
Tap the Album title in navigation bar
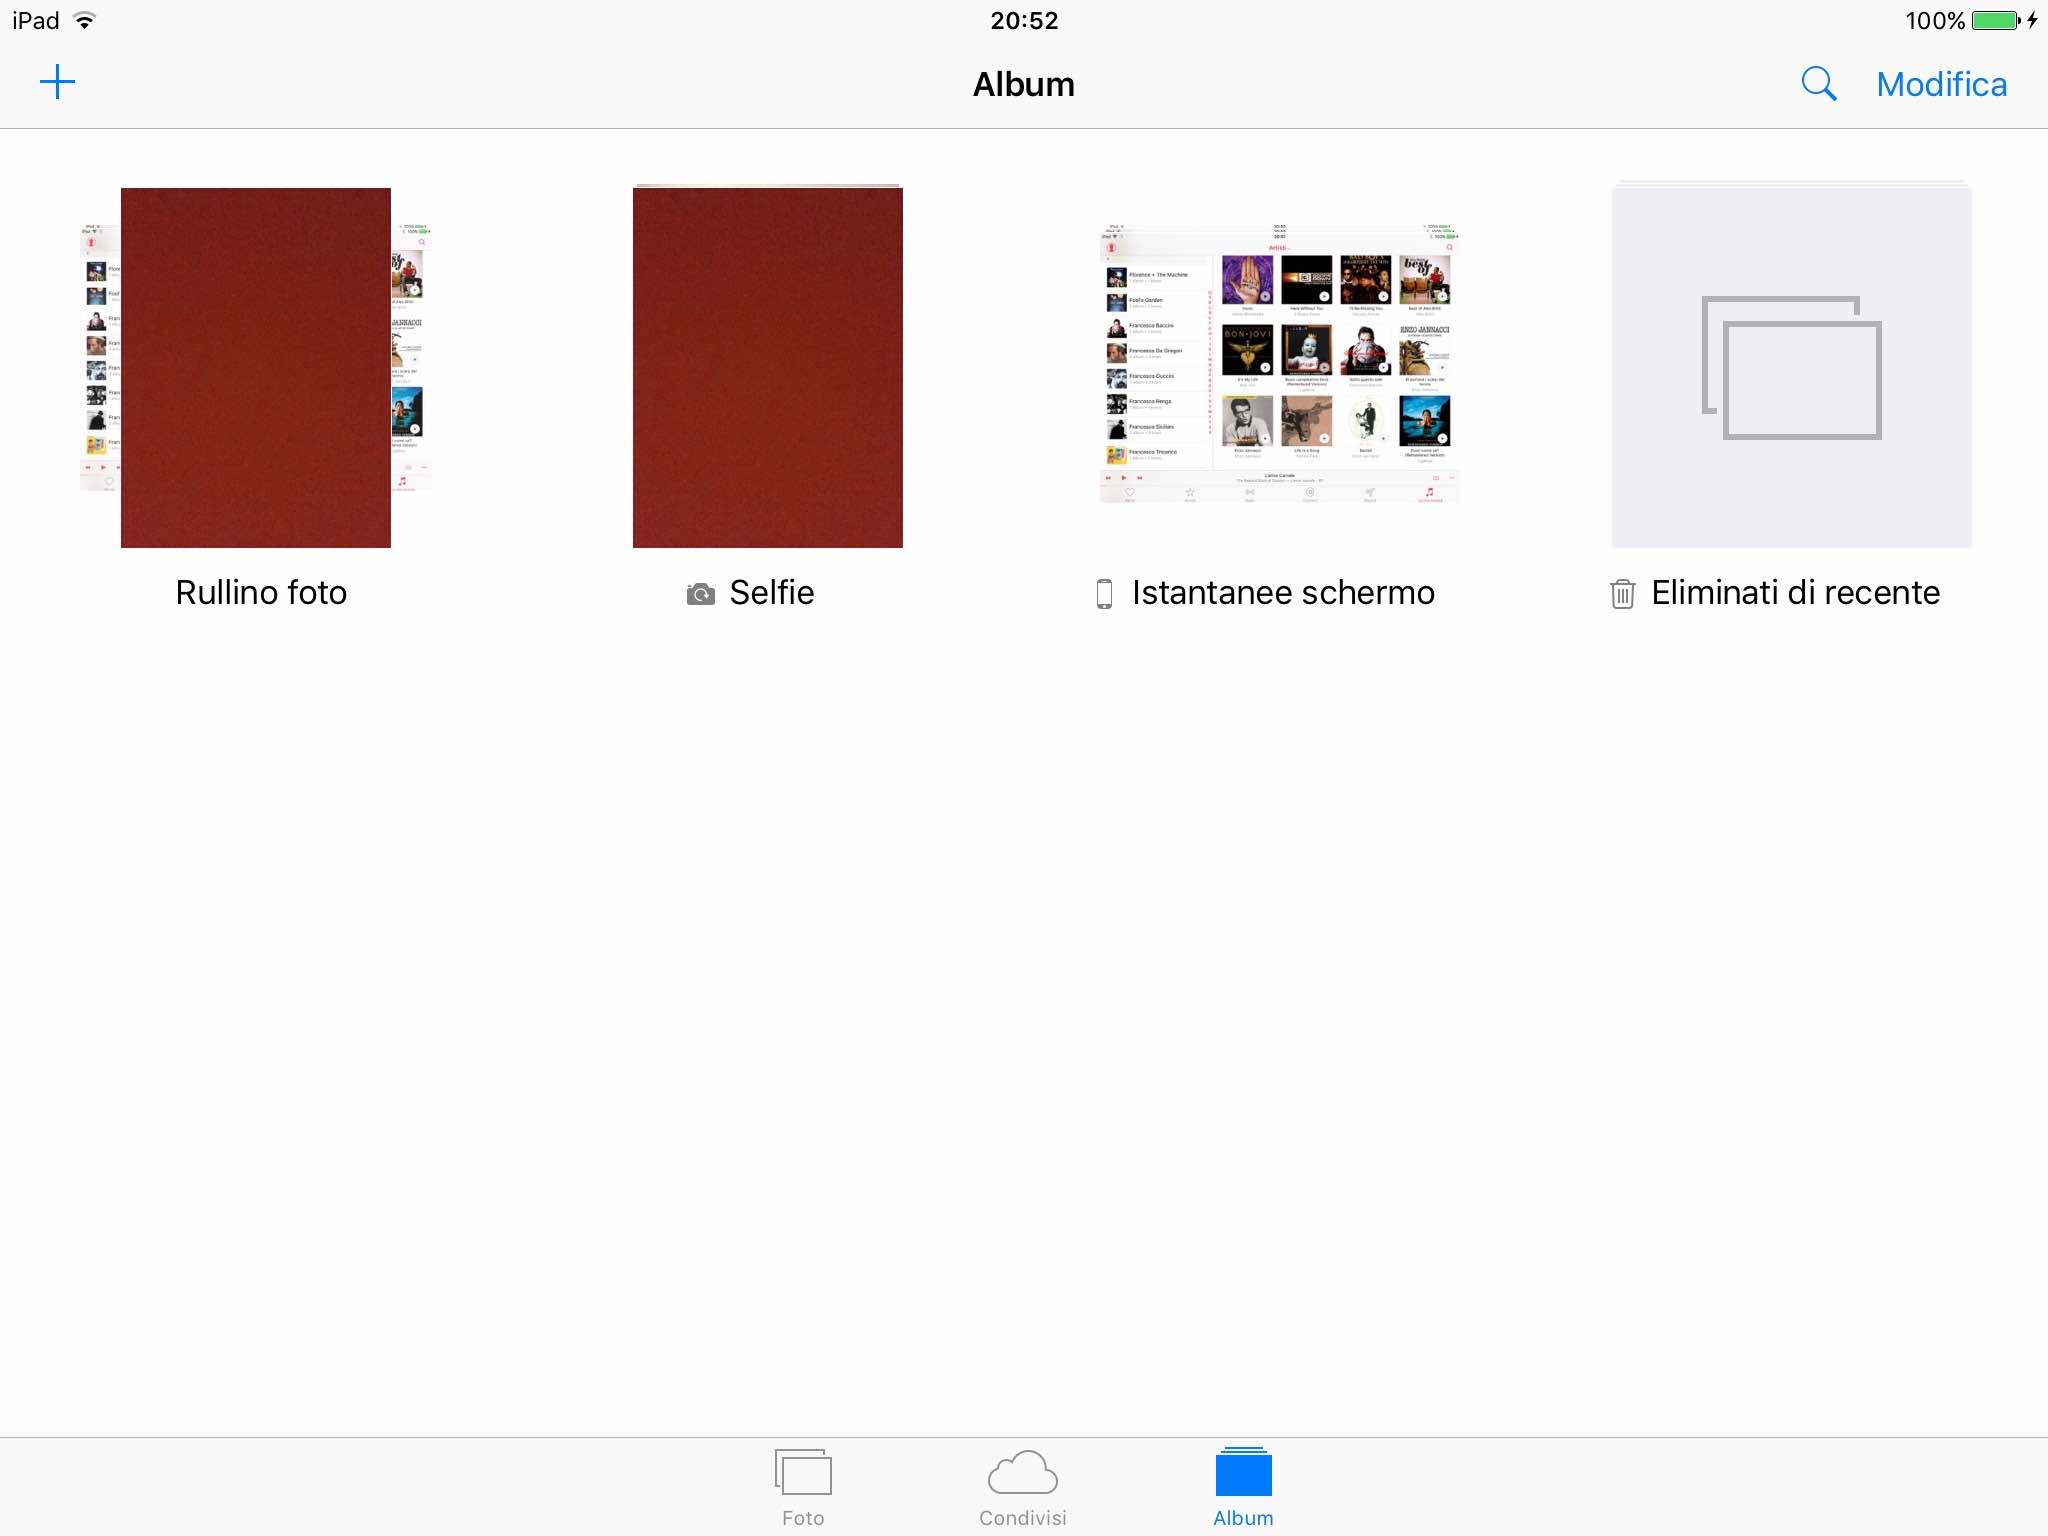pos(1024,84)
